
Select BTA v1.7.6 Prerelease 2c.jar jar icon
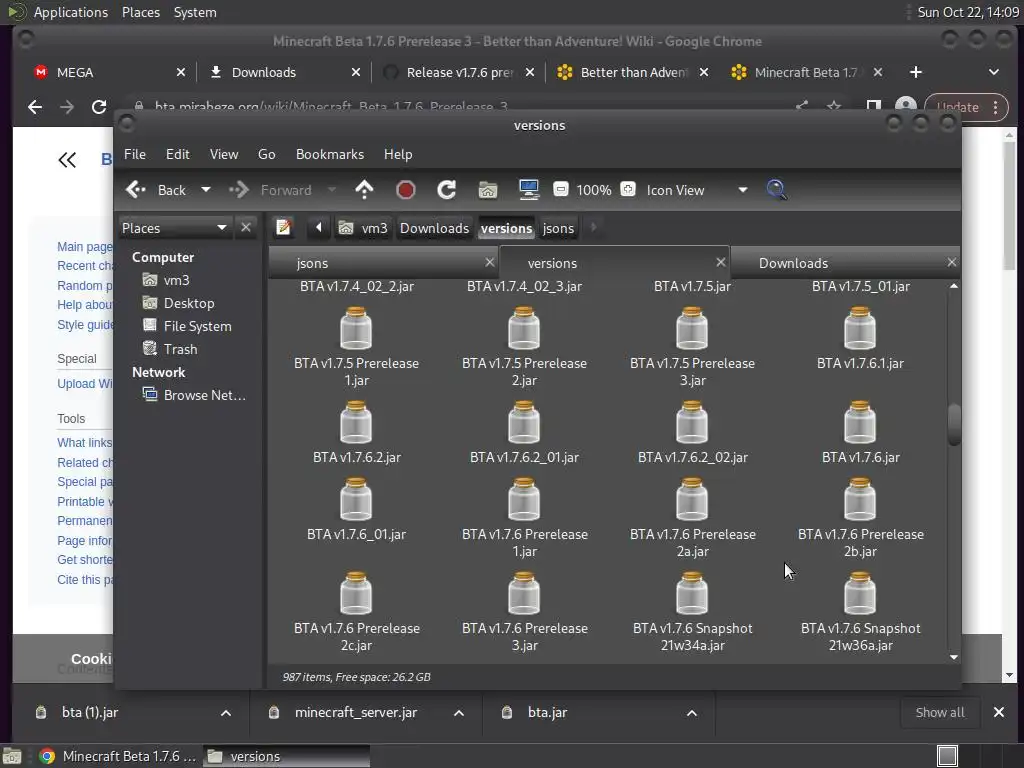[356, 594]
